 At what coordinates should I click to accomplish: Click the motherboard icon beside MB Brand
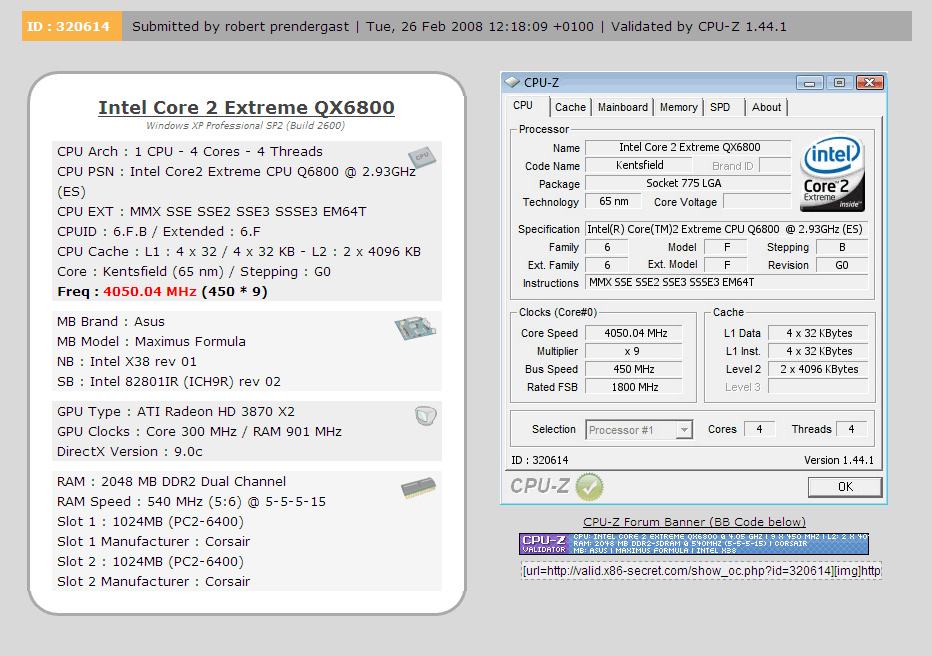point(415,328)
